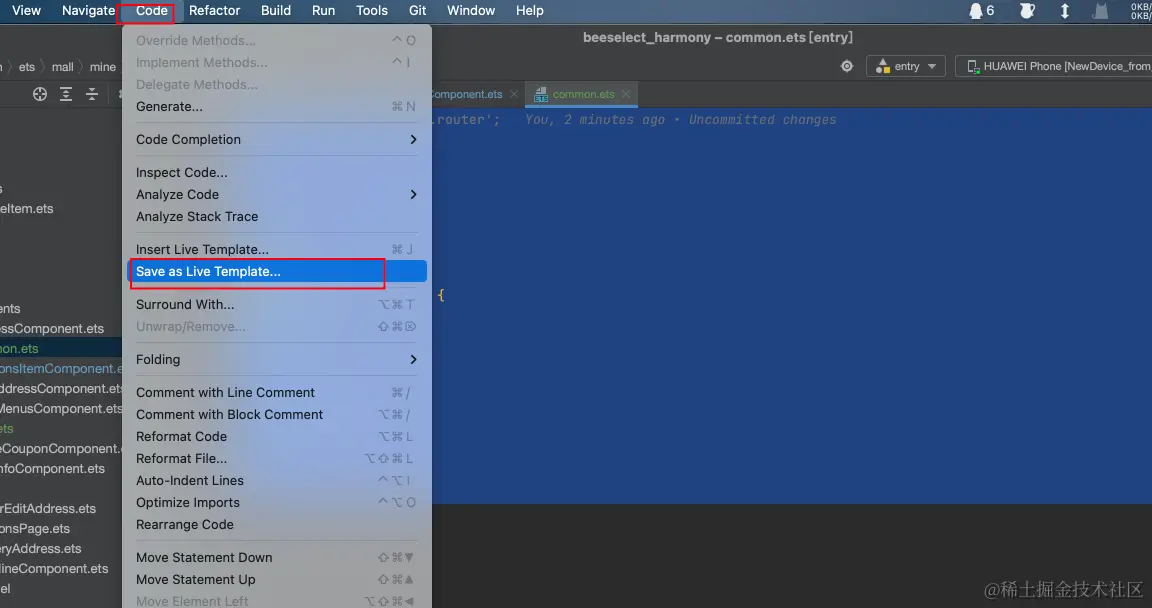Image resolution: width=1152 pixels, height=608 pixels.
Task: Open eItem.ets in project tree
Action: click(26, 209)
